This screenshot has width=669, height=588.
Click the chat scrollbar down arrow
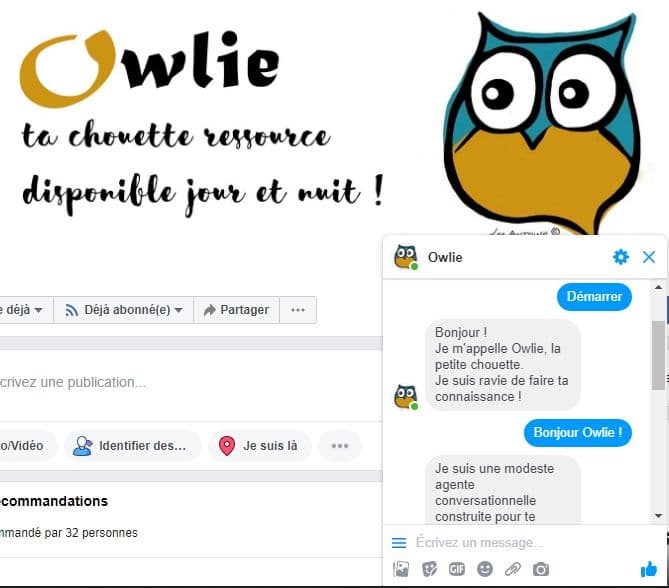pyautogui.click(x=658, y=516)
